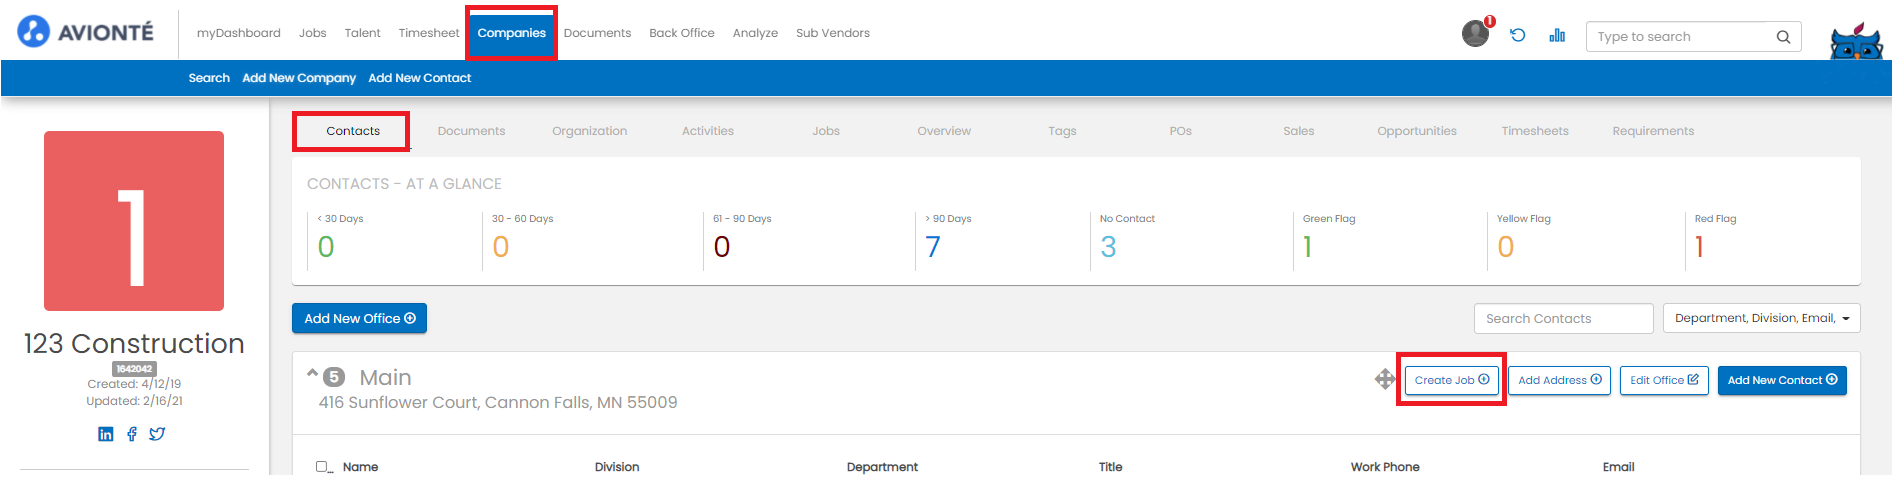The width and height of the screenshot is (1892, 495).
Task: Select the Companies menu
Action: pos(512,33)
